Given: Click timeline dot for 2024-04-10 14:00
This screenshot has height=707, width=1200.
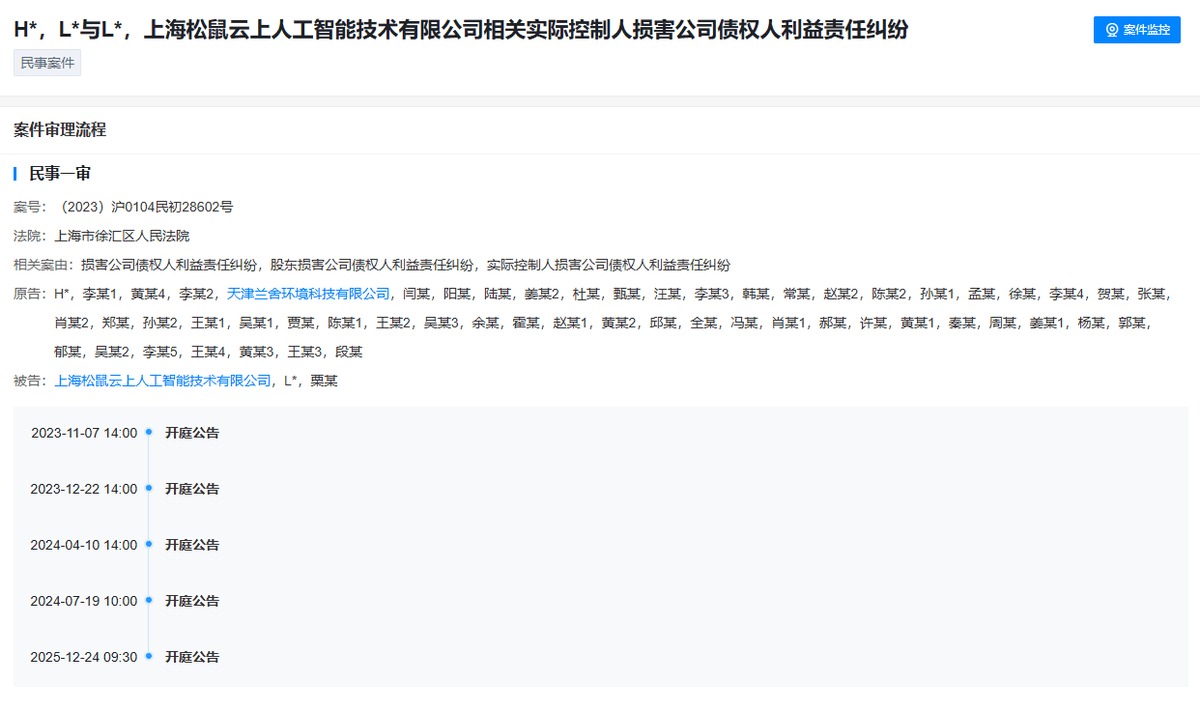Looking at the screenshot, I should pos(148,544).
